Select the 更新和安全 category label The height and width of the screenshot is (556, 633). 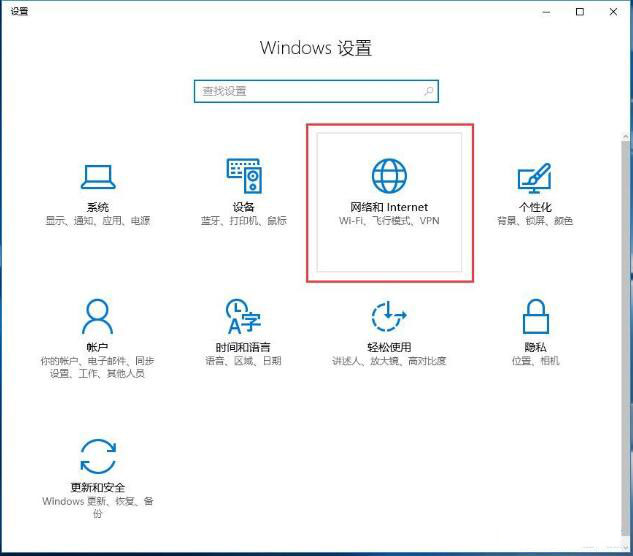click(x=98, y=487)
